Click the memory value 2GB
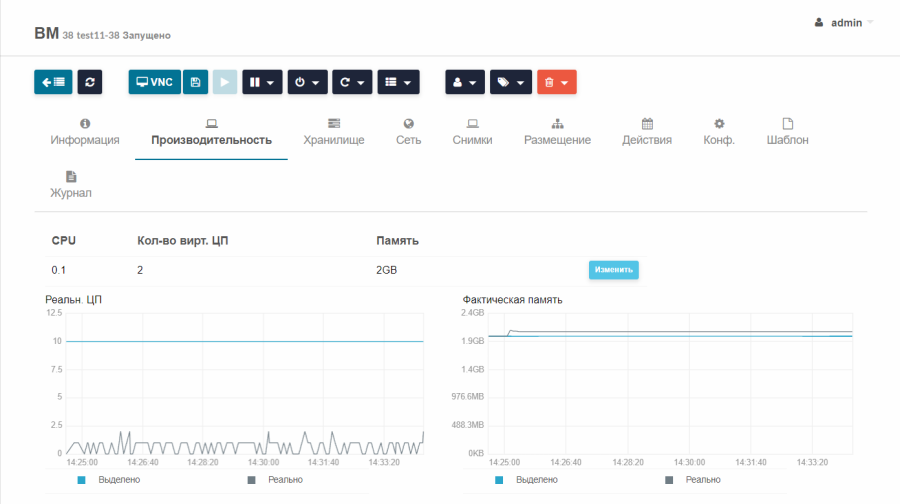The height and width of the screenshot is (504, 900). 386,270
